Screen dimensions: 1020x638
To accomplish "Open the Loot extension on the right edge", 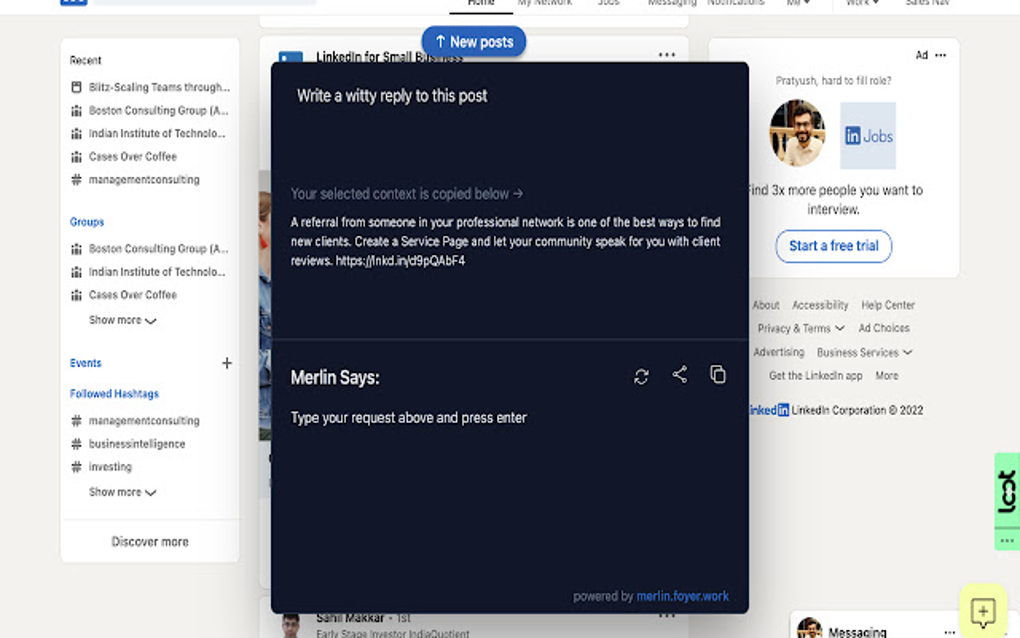I will [x=1005, y=490].
